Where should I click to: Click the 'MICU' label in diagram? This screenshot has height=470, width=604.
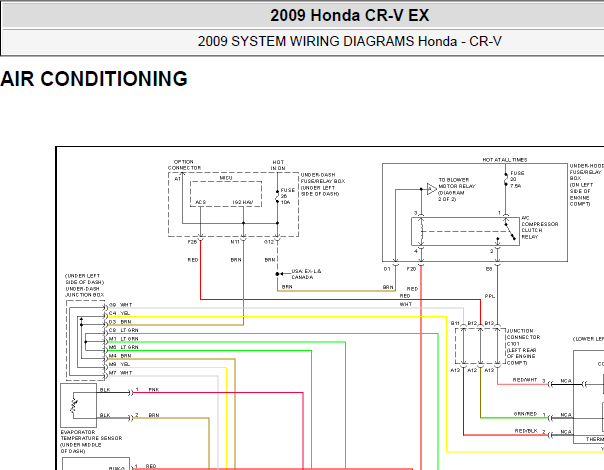click(226, 178)
